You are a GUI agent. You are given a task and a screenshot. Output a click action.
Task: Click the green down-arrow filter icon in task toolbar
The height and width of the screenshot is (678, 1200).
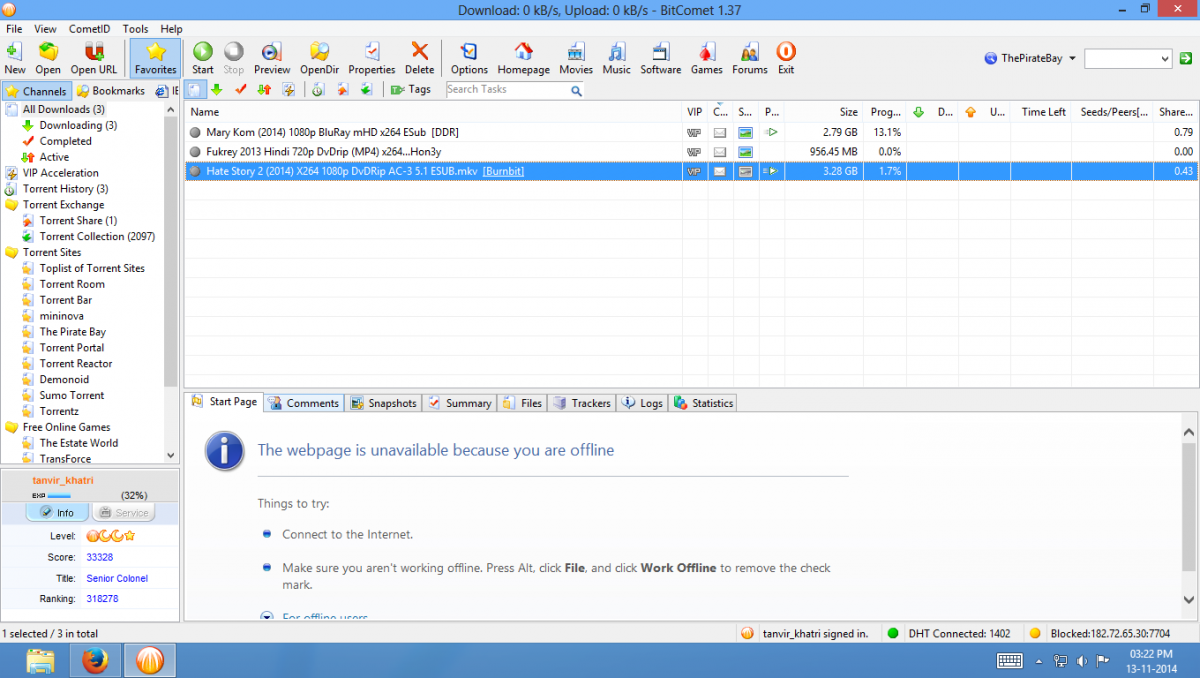(216, 90)
